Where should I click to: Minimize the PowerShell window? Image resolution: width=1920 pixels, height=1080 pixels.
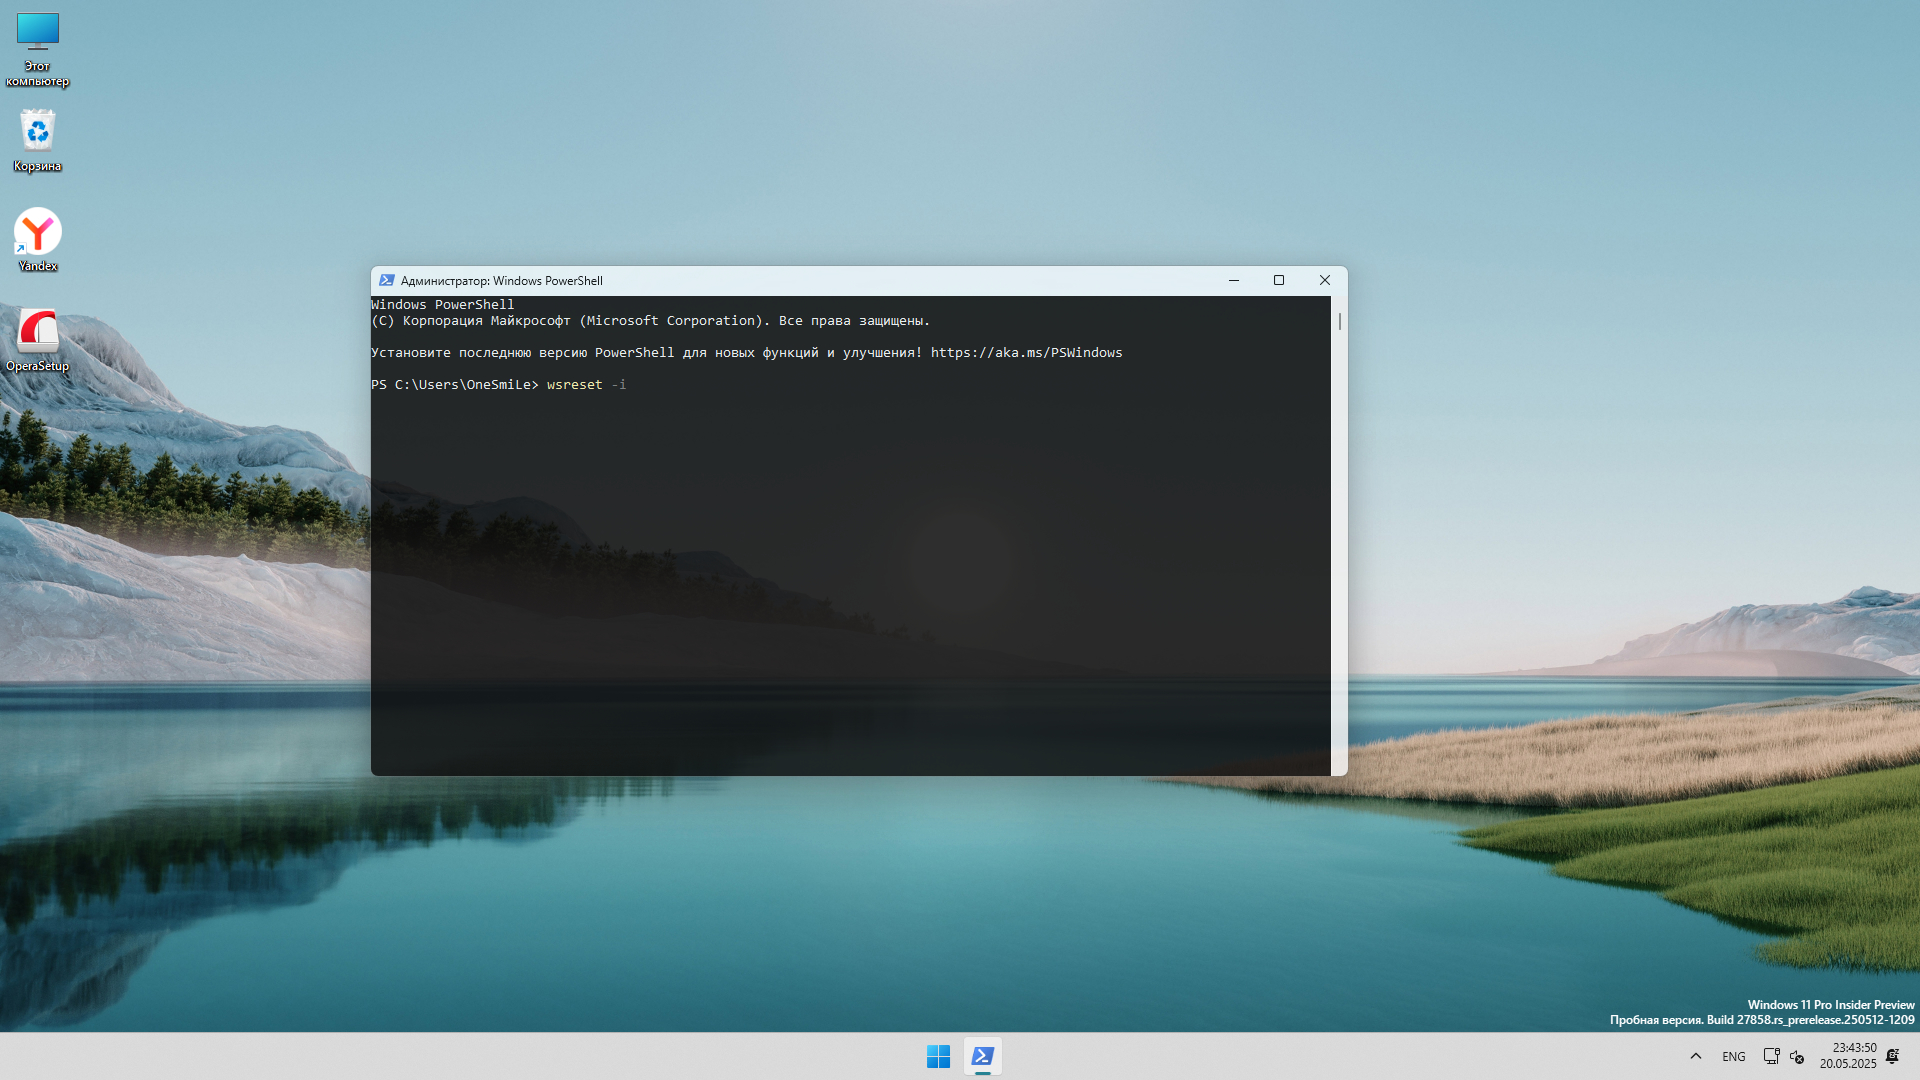pos(1234,281)
